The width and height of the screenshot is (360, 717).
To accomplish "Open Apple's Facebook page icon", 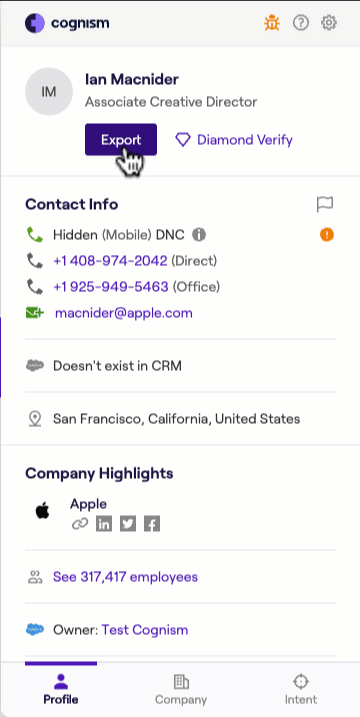I will pos(152,524).
